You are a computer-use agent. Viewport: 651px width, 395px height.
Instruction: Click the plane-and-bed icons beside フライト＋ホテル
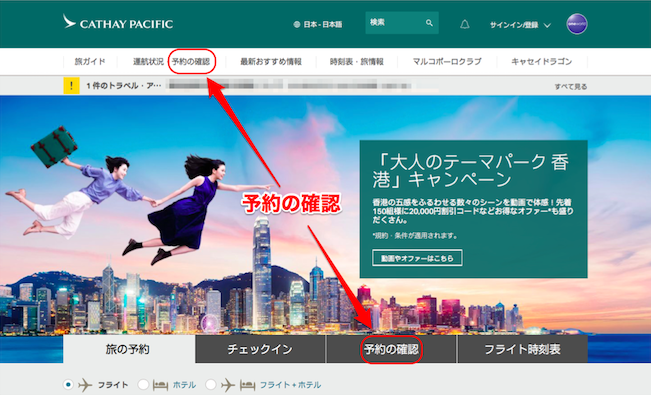point(238,385)
